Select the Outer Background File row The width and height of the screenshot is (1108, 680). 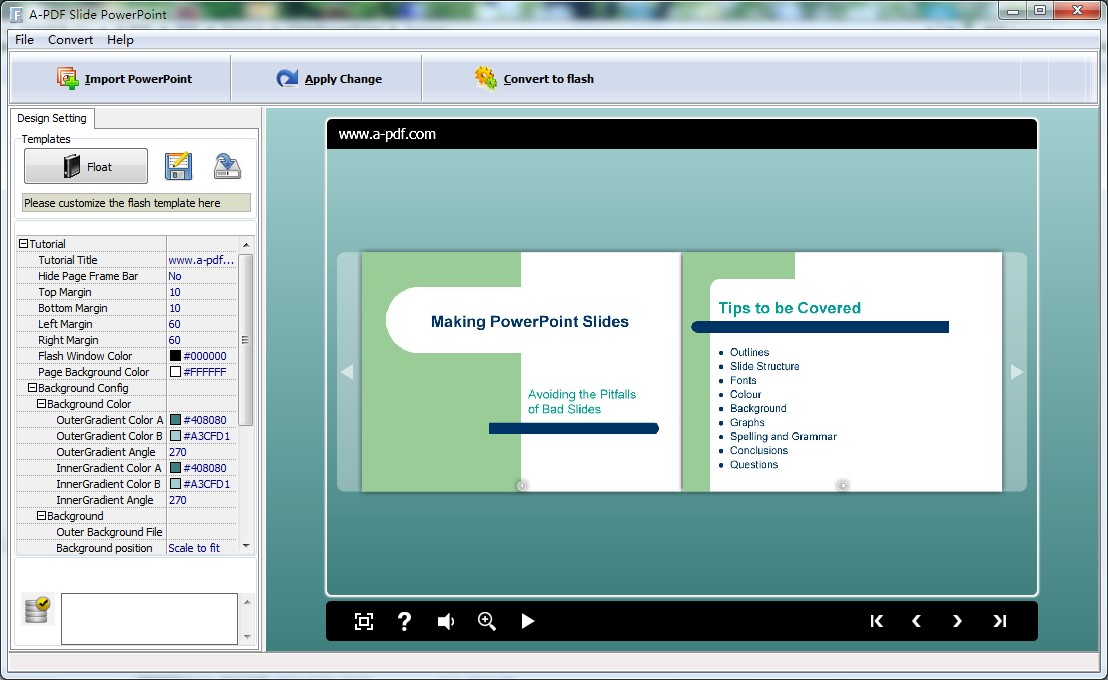coord(127,532)
